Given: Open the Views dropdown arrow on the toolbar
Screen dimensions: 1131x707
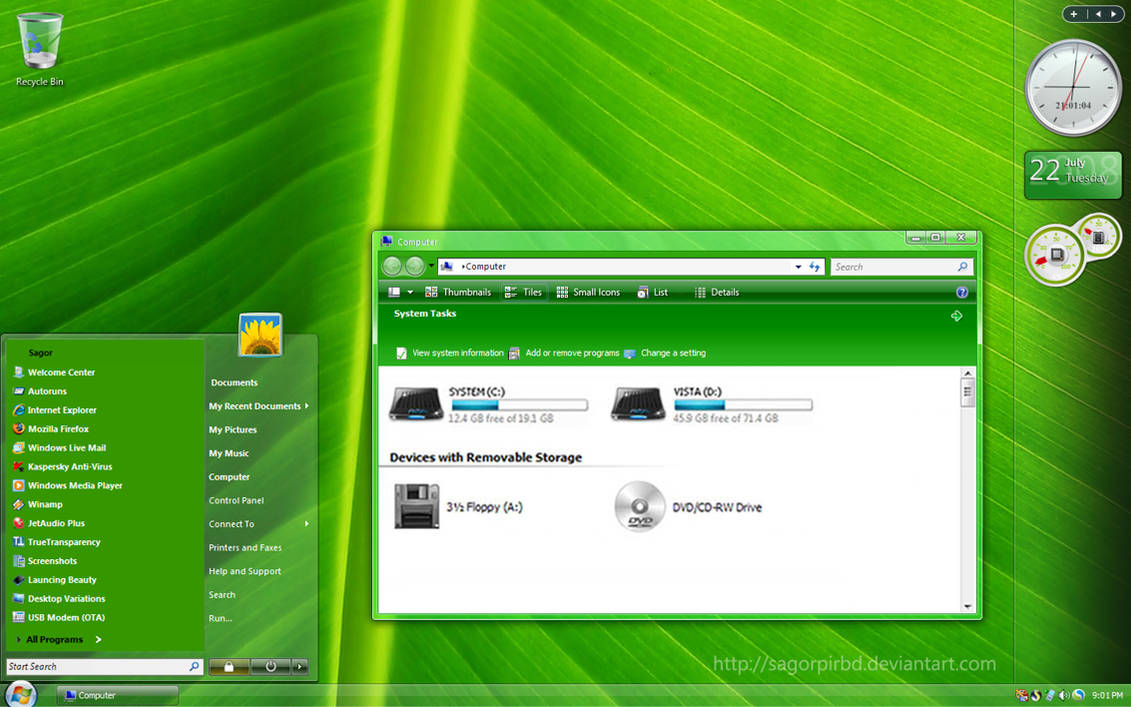Looking at the screenshot, I should coord(410,291).
